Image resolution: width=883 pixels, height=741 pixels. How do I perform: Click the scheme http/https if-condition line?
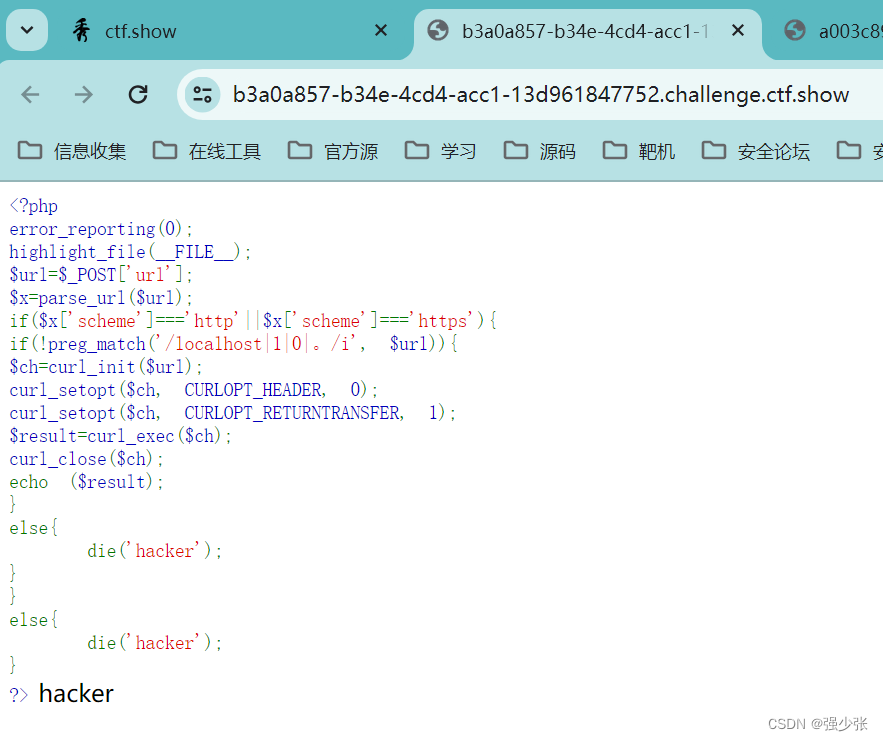click(x=253, y=321)
